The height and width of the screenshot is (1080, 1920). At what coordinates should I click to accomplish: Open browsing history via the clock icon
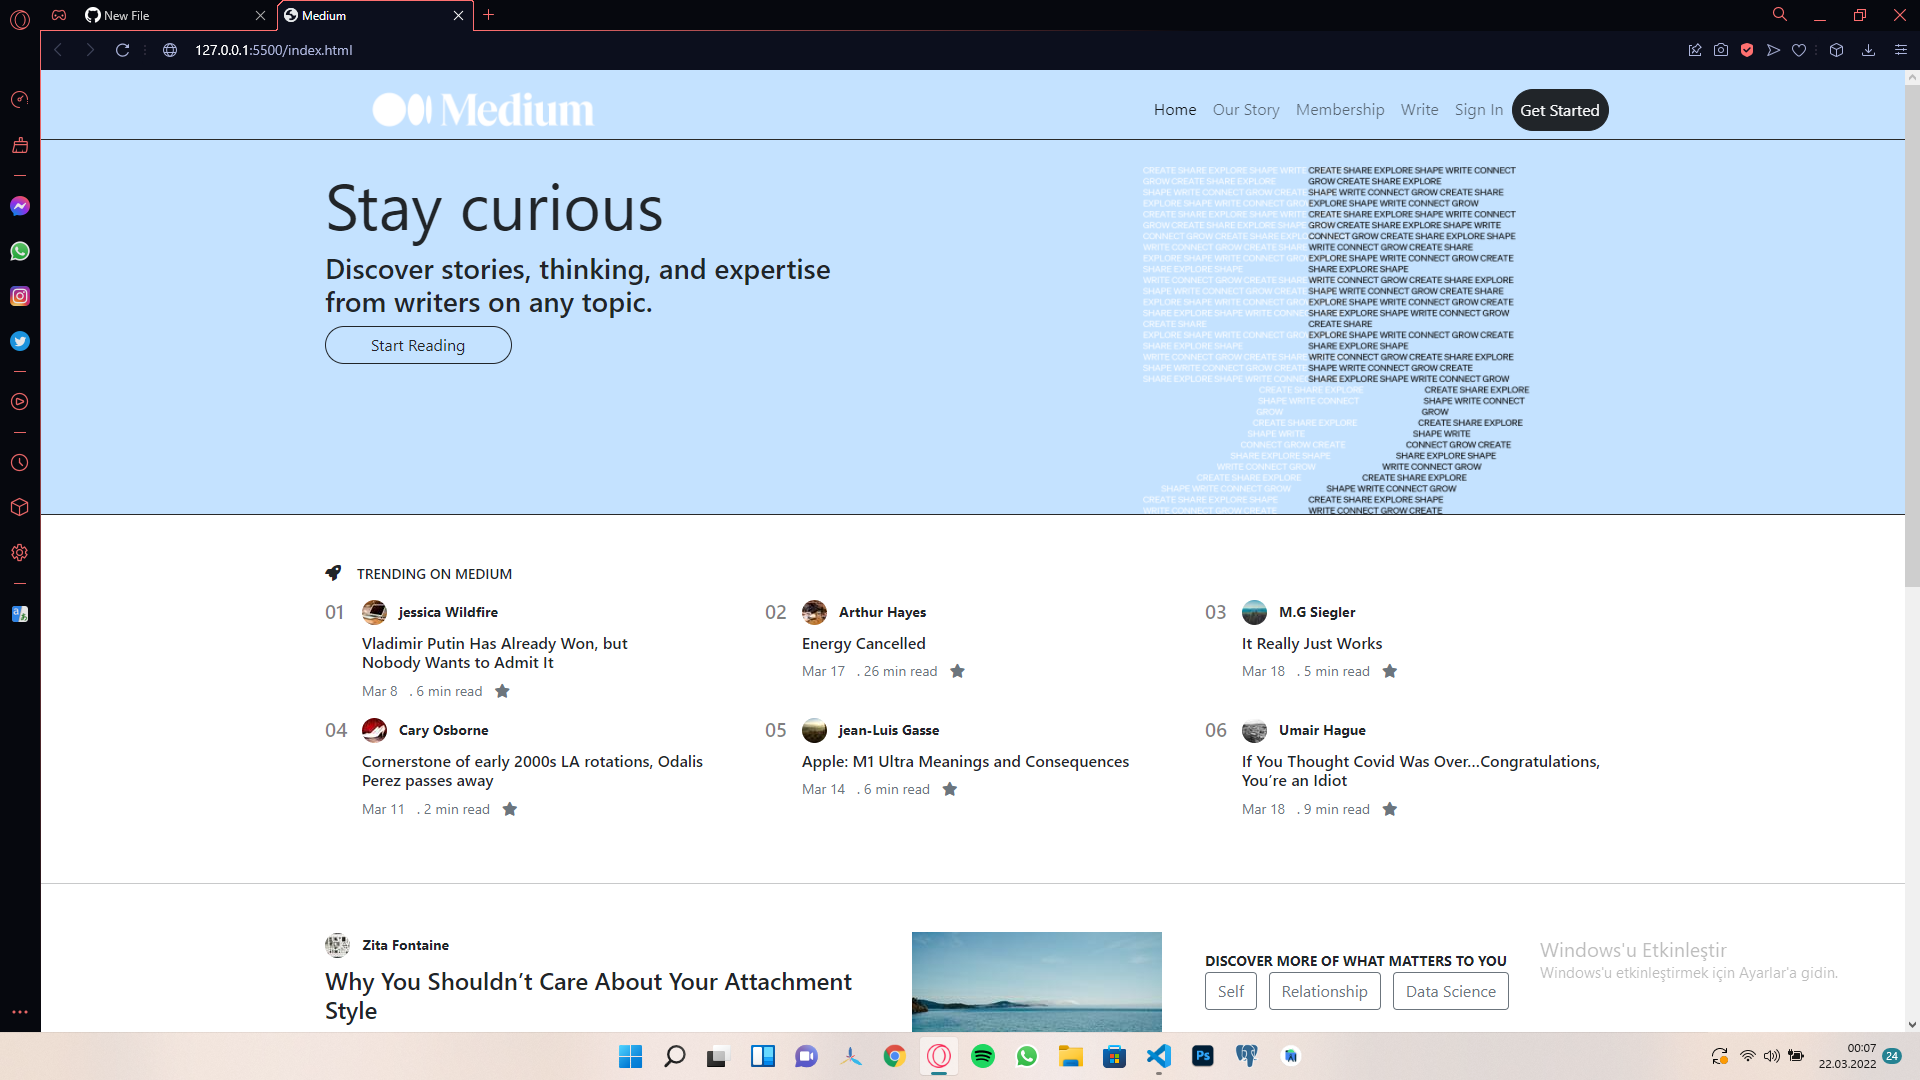point(20,462)
